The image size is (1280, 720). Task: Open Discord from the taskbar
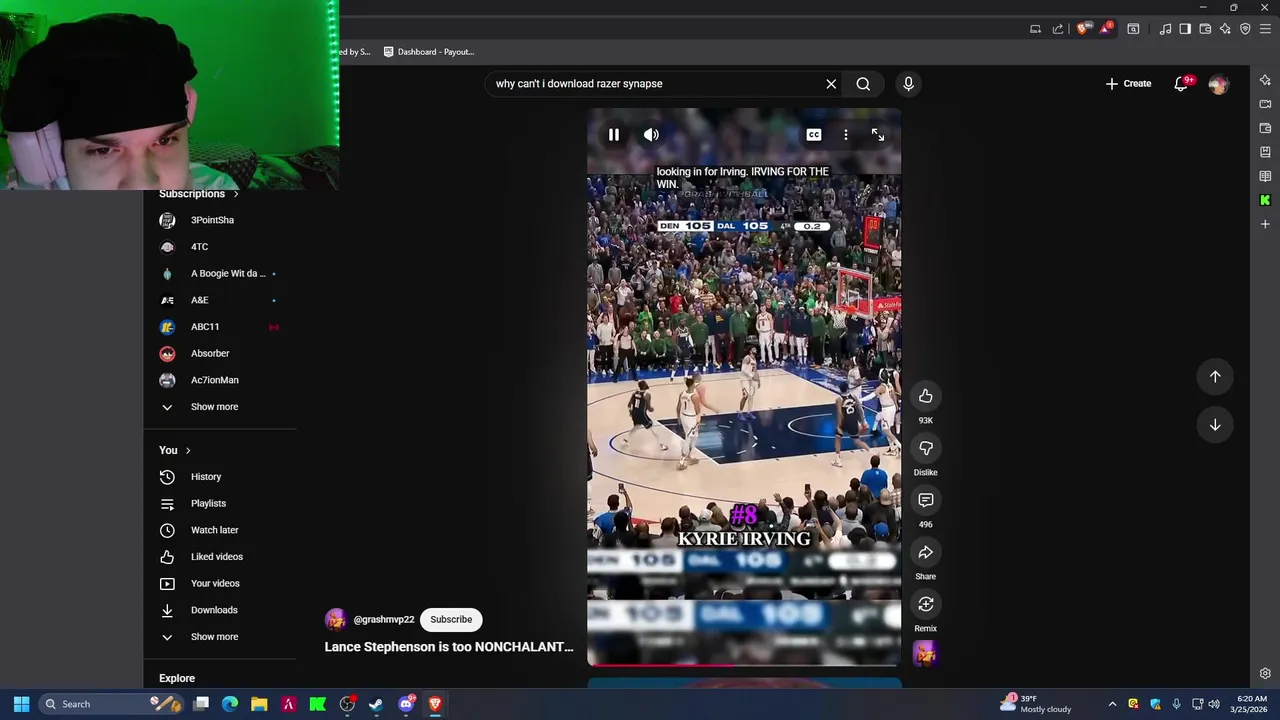pyautogui.click(x=406, y=704)
